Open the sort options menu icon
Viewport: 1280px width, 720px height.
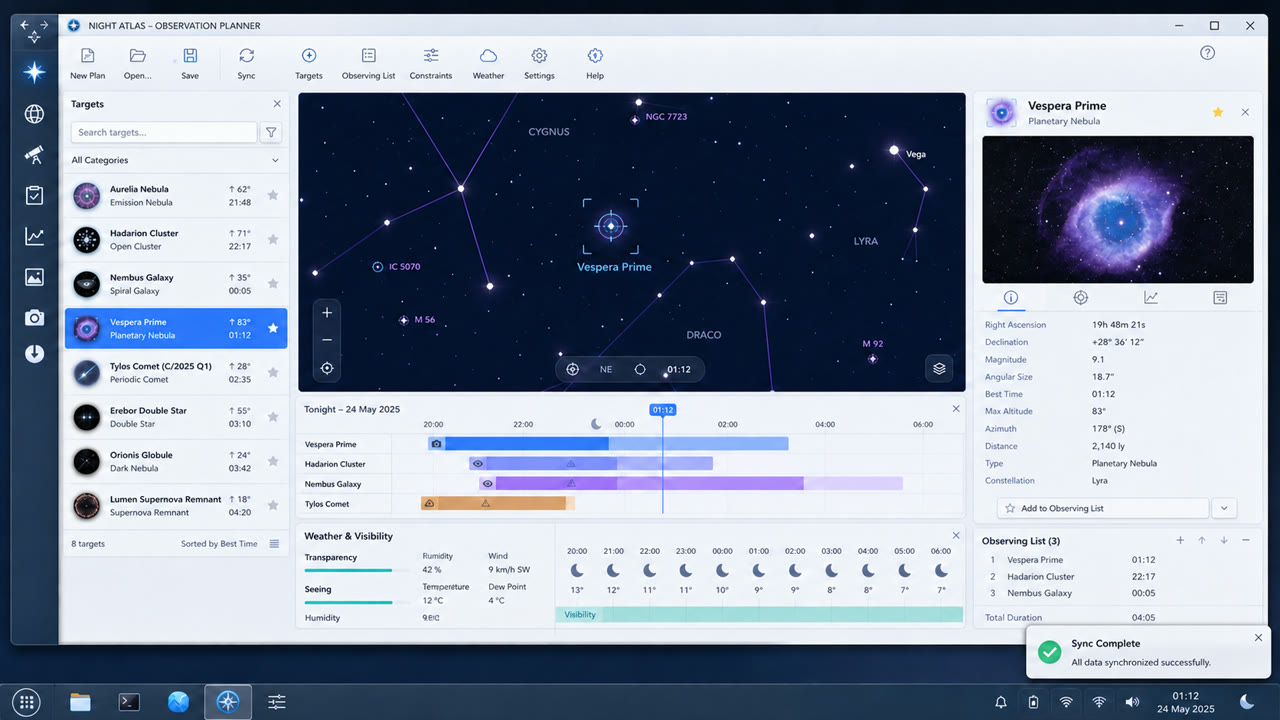click(274, 544)
